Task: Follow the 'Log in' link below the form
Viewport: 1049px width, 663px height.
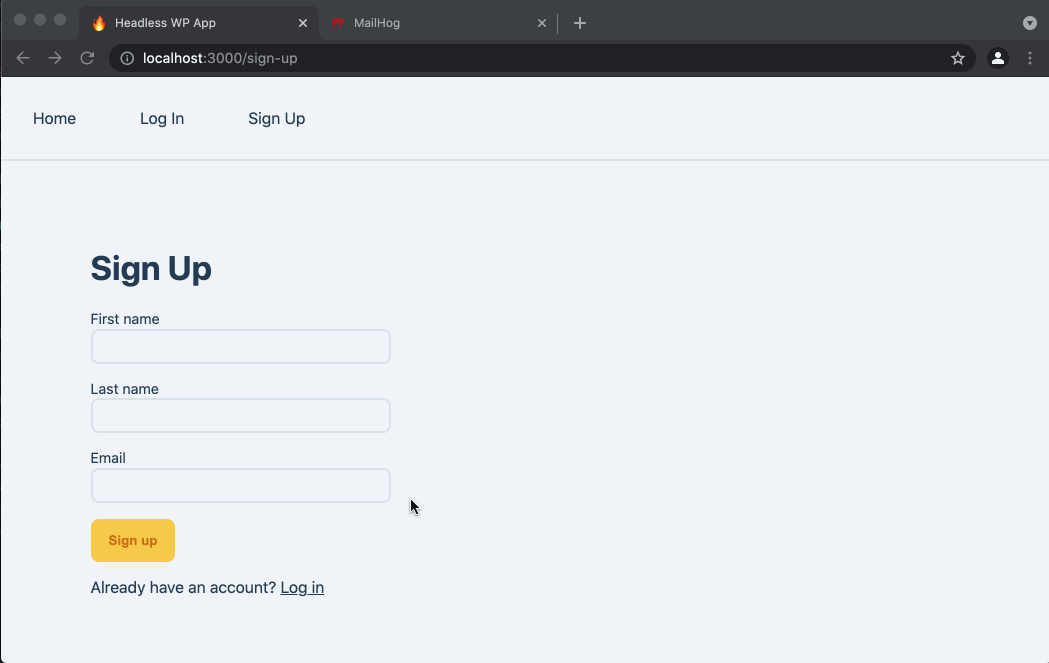Action: [302, 587]
